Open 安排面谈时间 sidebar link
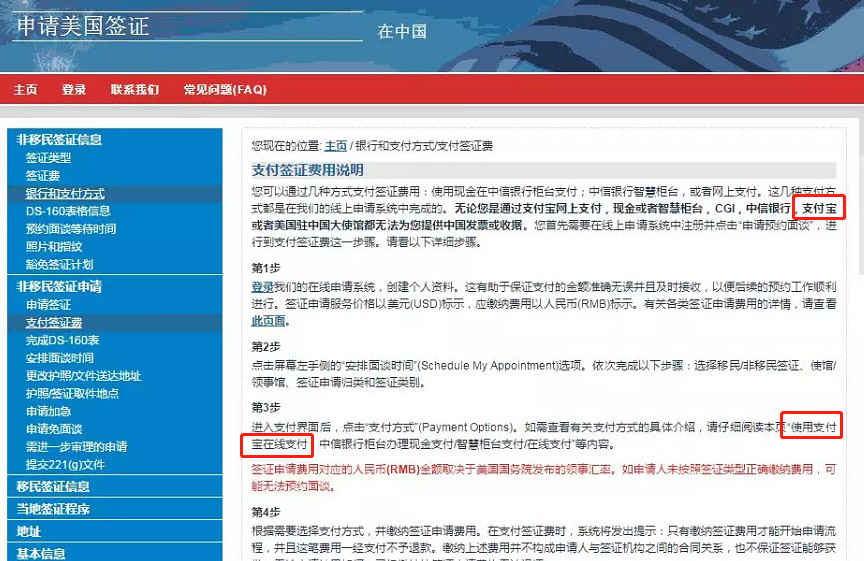The image size is (864, 561). (x=60, y=358)
